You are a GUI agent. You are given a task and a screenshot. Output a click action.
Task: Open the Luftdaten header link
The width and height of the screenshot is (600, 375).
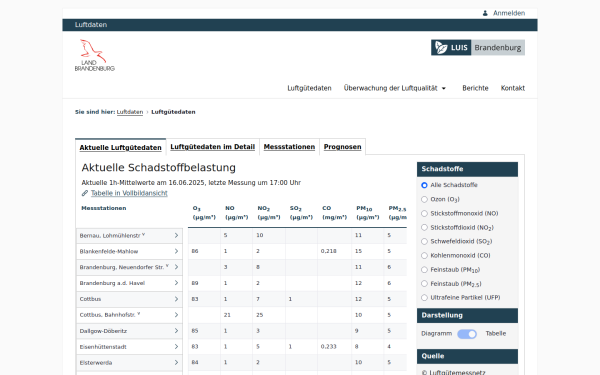[x=91, y=25]
